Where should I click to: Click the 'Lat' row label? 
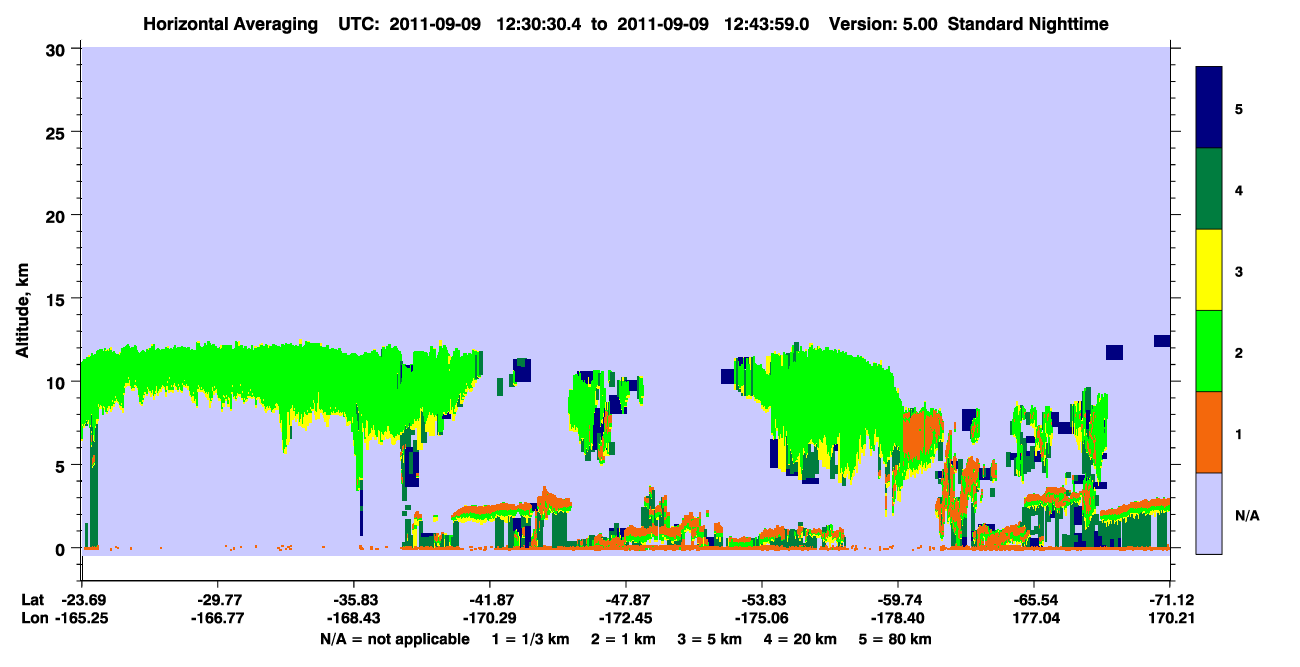[32, 600]
